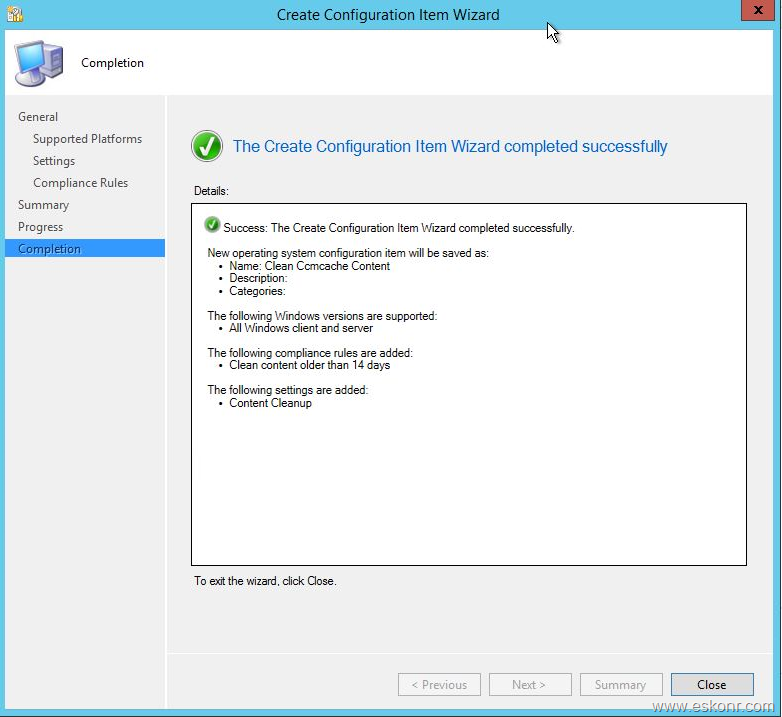
Task: Click the 'Name: Clean Ccmcache Content' line
Action: (x=309, y=266)
